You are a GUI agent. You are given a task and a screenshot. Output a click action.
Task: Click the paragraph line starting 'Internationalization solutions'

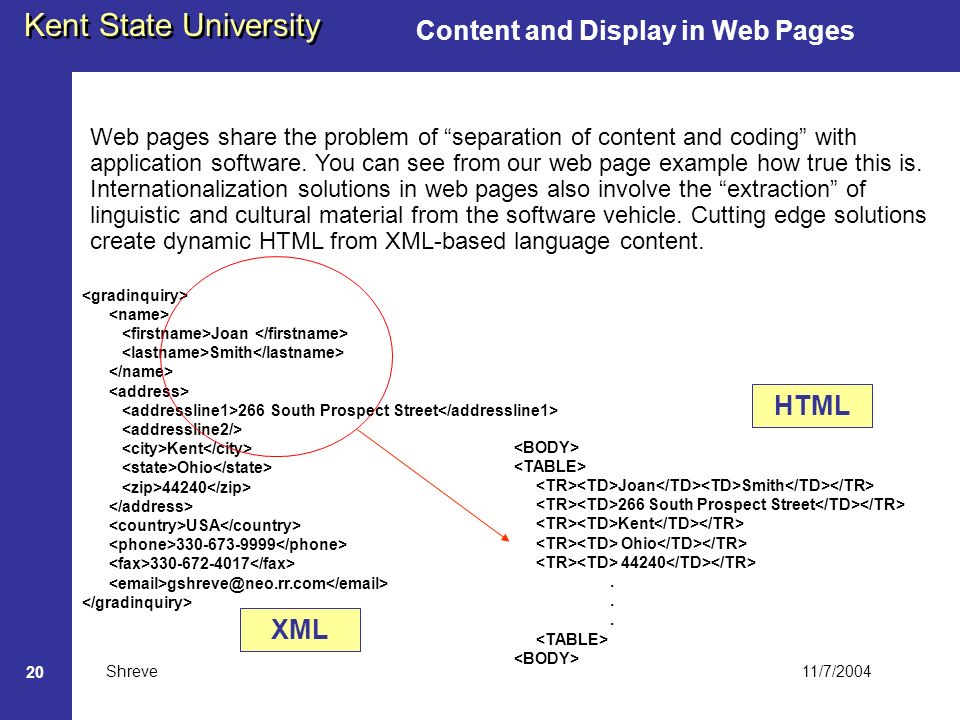(478, 189)
